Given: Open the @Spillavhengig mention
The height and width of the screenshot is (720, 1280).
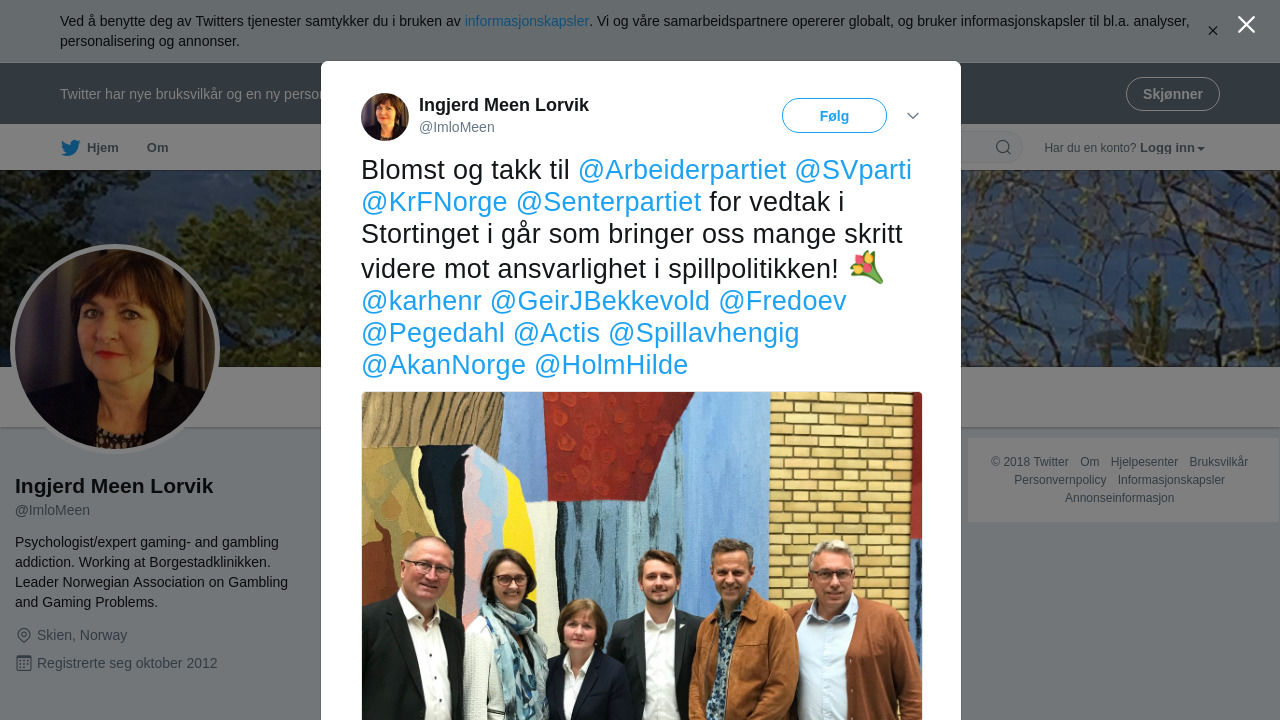Looking at the screenshot, I should point(704,333).
